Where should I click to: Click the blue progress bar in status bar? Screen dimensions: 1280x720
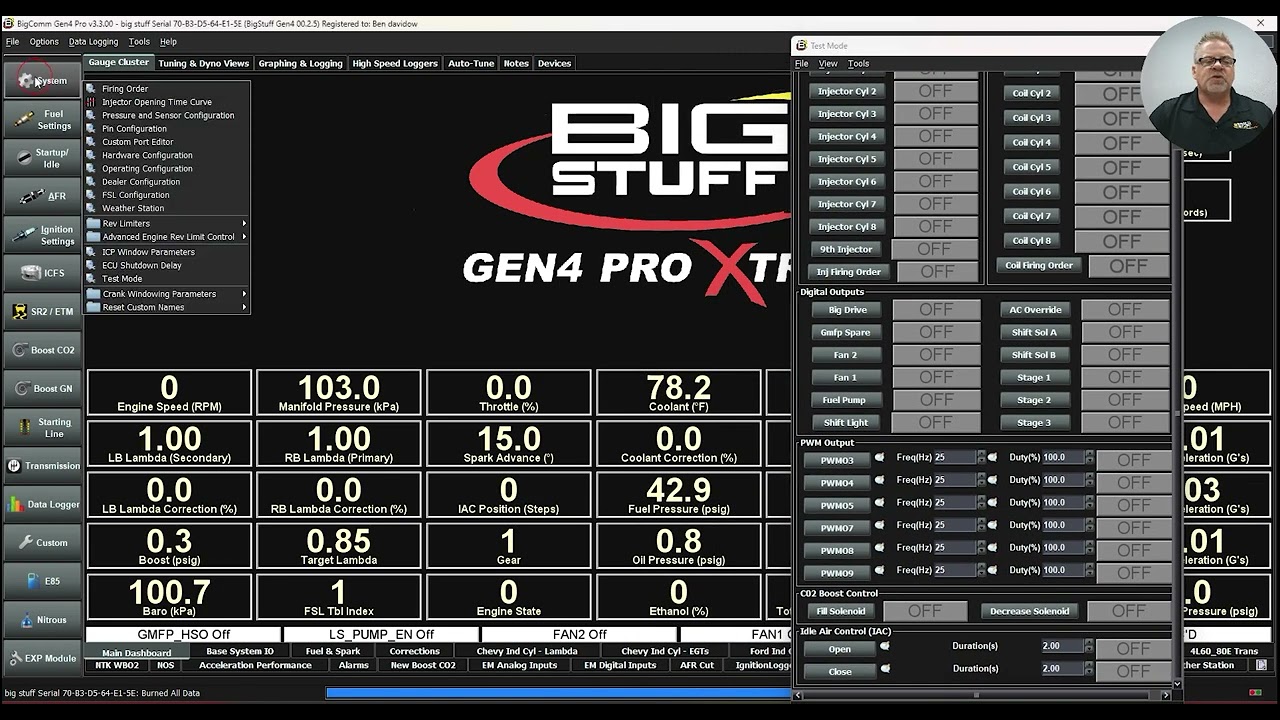tap(558, 692)
